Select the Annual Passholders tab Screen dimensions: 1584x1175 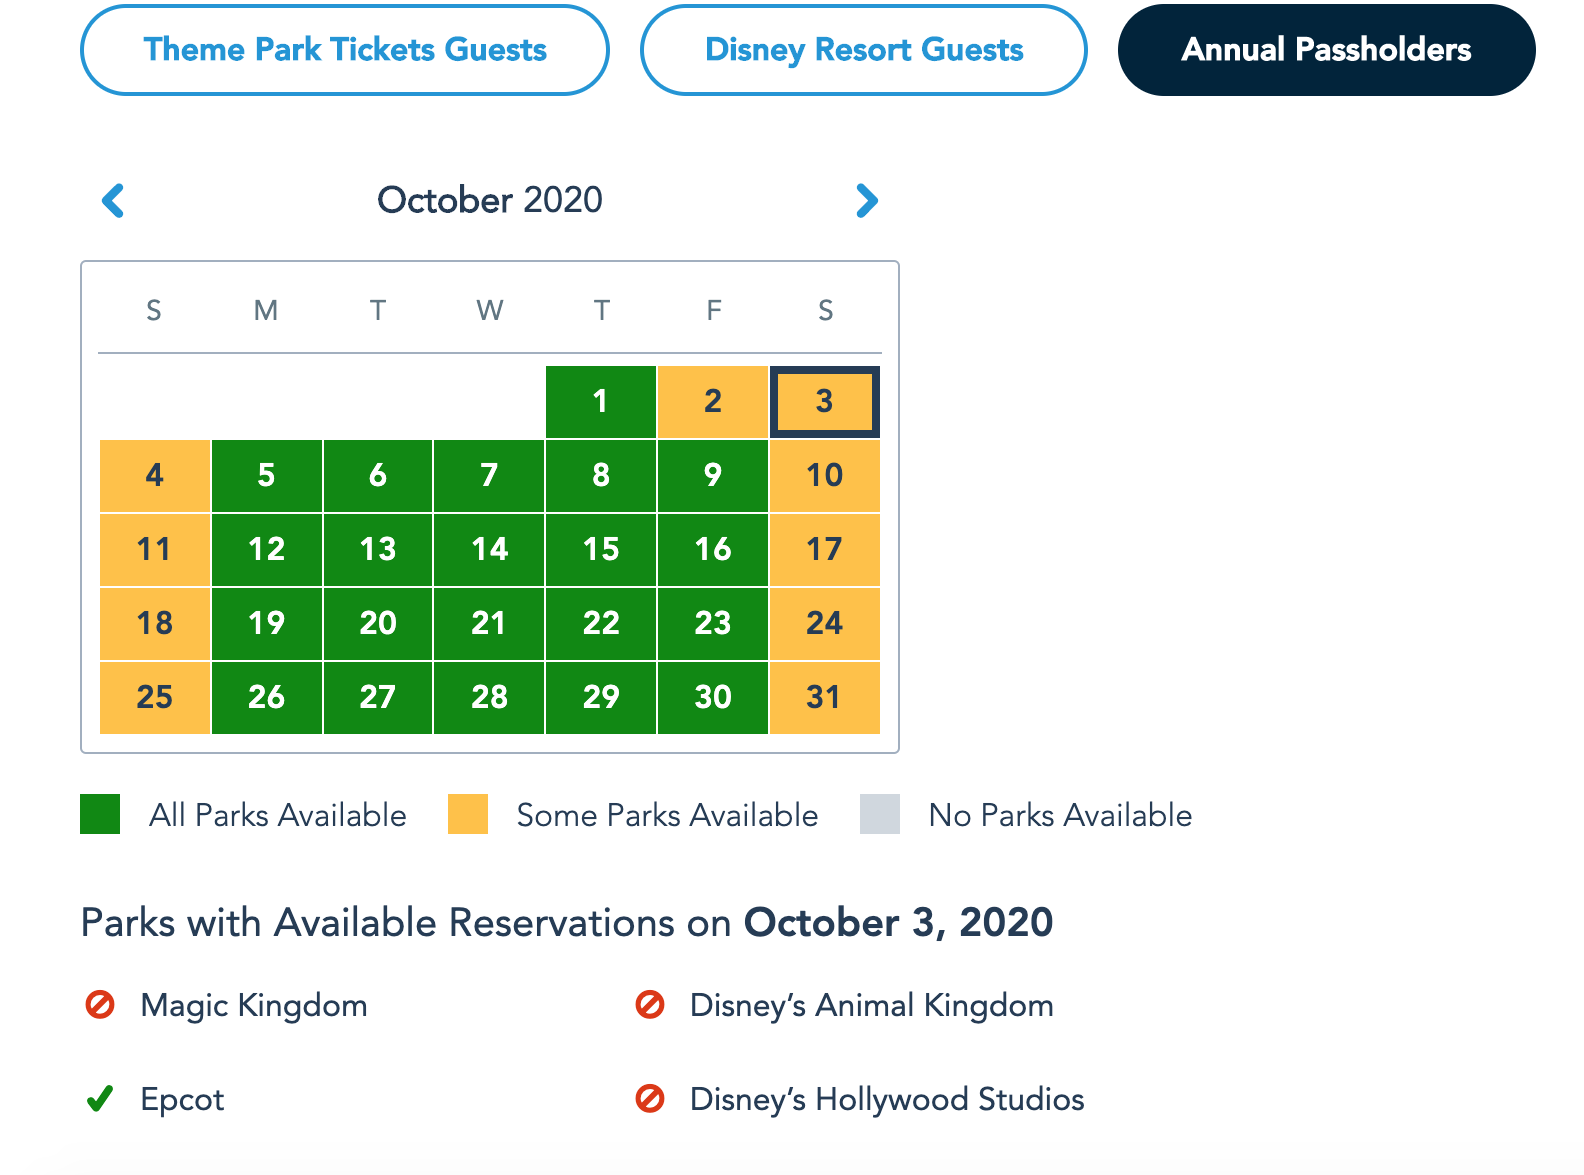tap(1326, 50)
